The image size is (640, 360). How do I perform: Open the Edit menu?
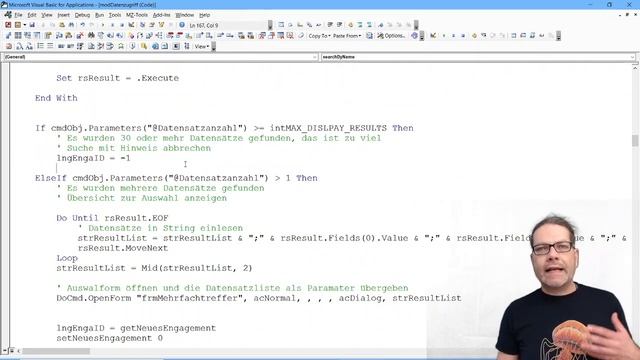coord(32,15)
